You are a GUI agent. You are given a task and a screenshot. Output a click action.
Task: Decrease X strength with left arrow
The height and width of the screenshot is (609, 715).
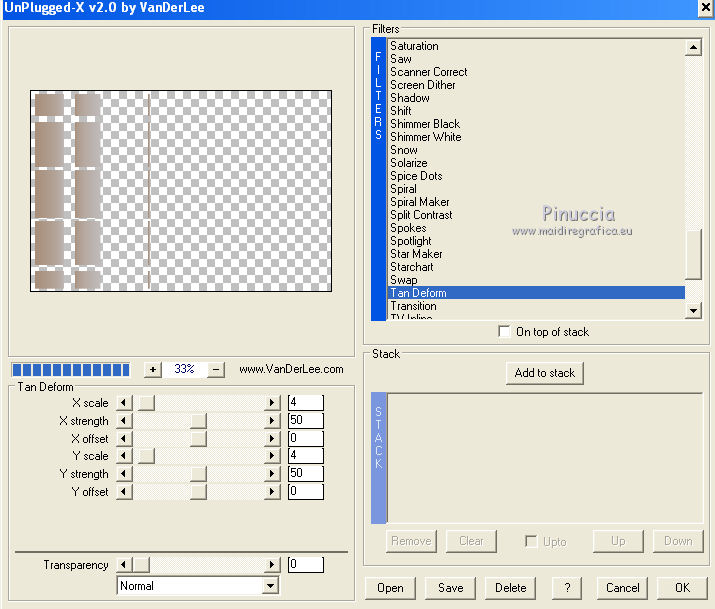click(x=124, y=420)
